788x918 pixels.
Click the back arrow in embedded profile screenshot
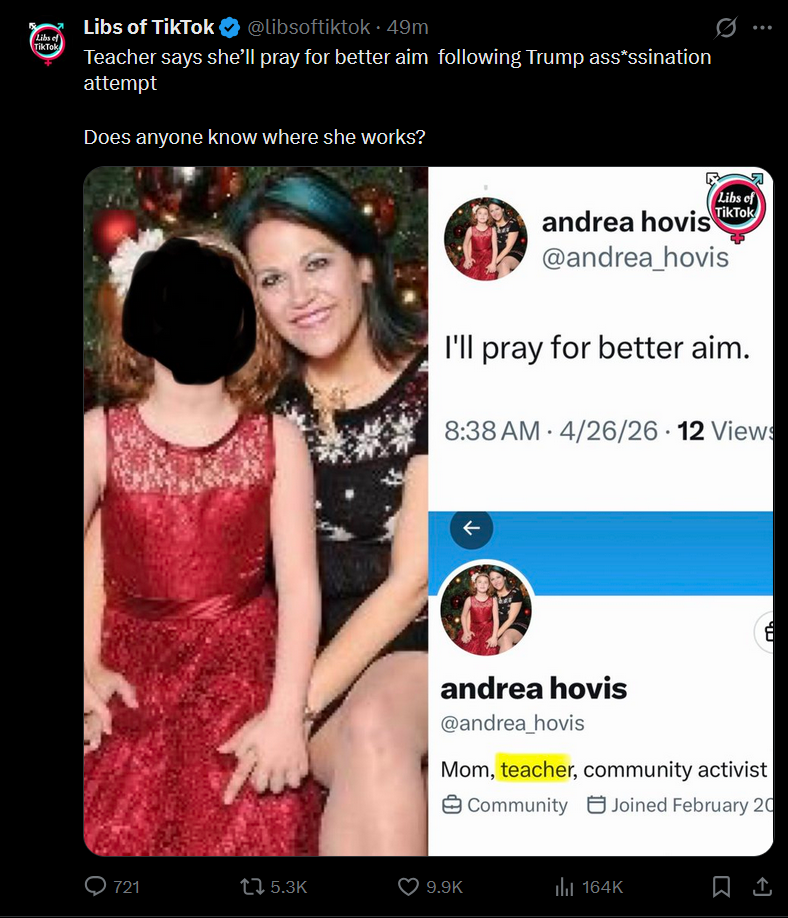coord(471,528)
